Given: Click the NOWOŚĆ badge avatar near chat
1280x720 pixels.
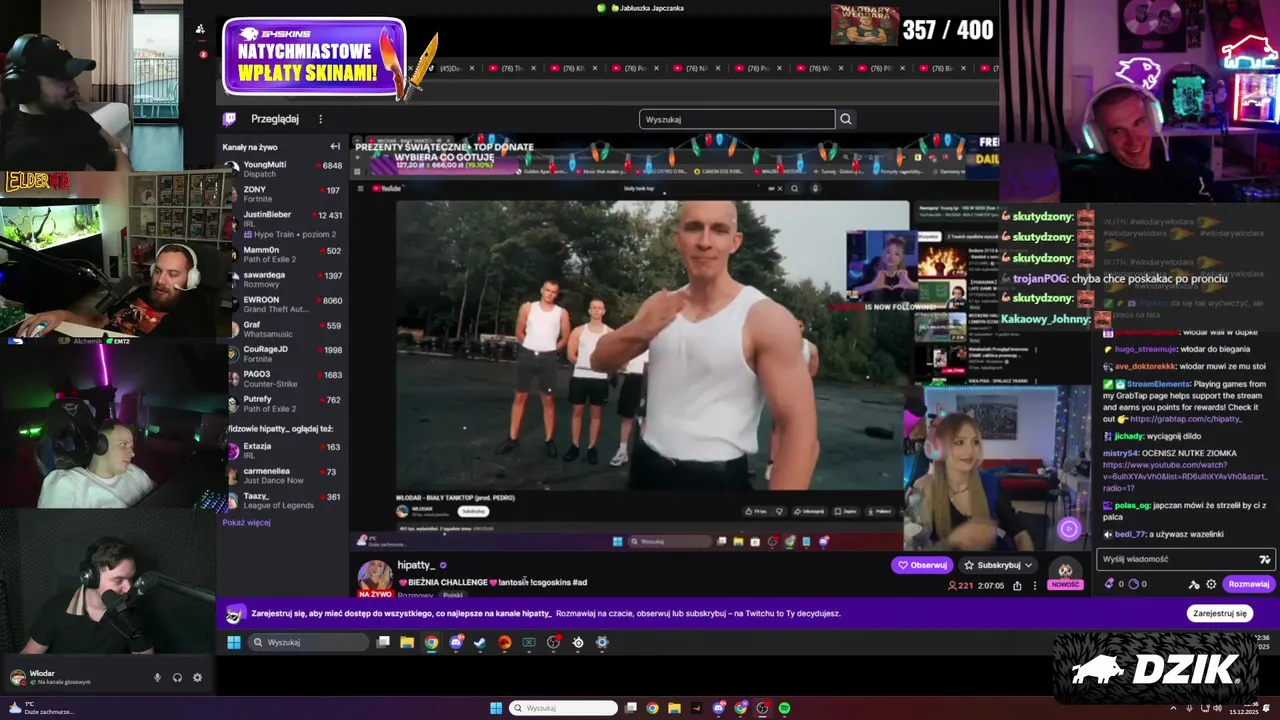Looking at the screenshot, I should tap(1065, 575).
